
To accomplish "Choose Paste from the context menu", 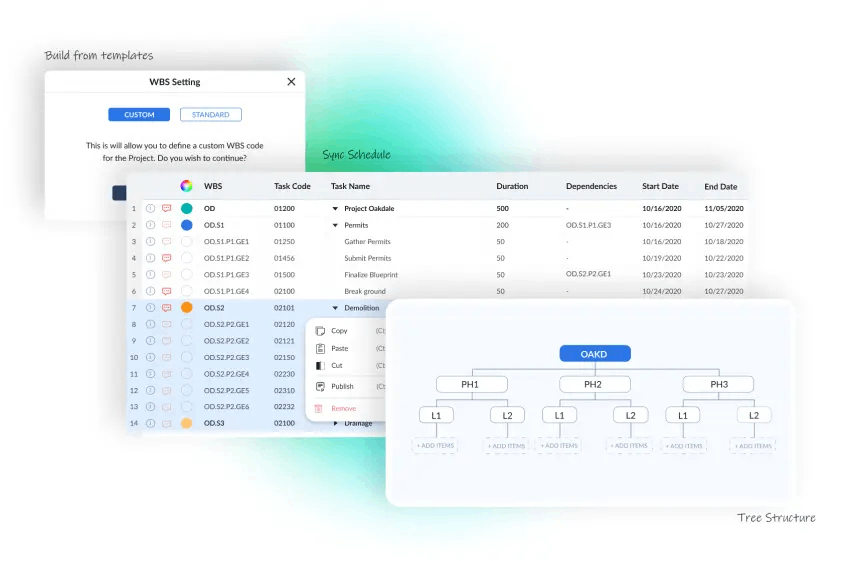I will tap(340, 348).
